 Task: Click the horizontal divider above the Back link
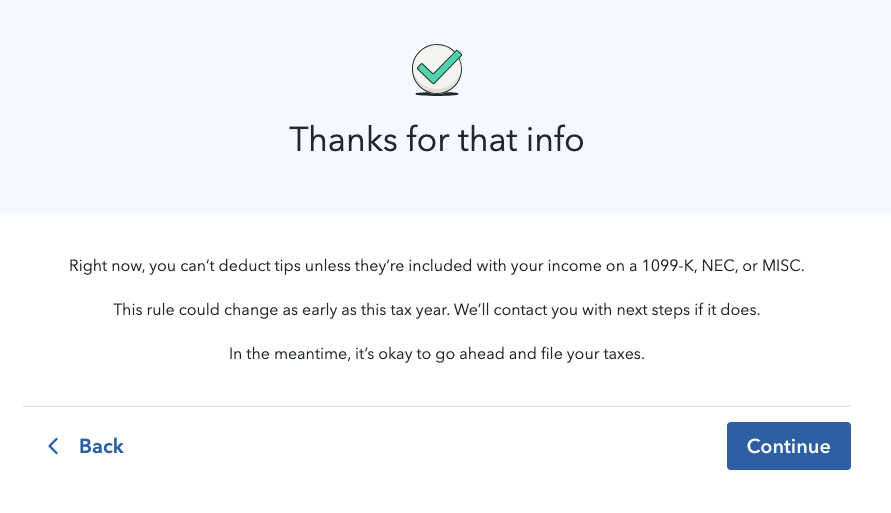pyautogui.click(x=437, y=407)
